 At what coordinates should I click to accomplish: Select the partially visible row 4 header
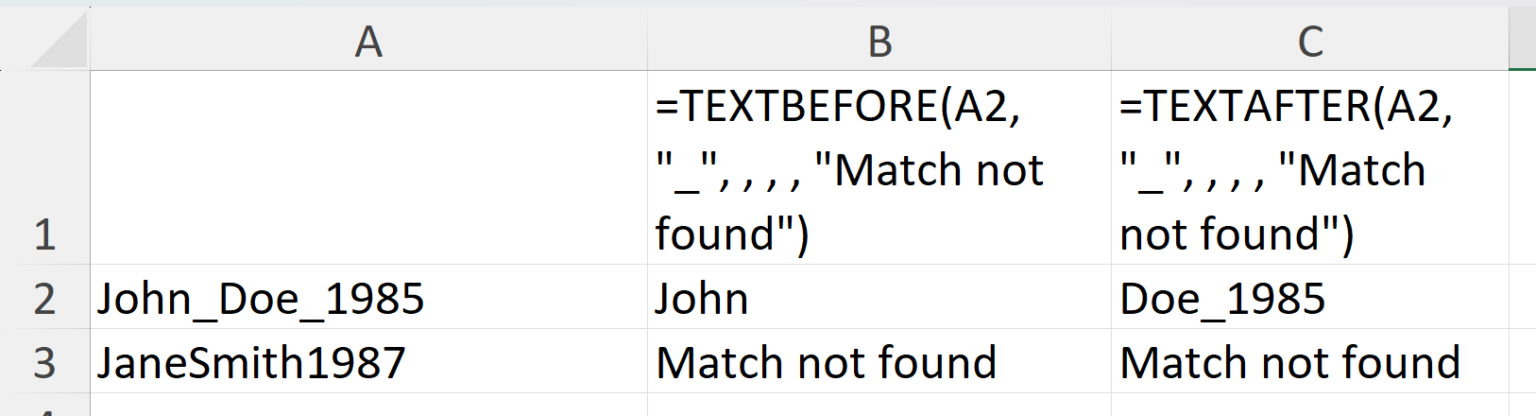pos(44,408)
